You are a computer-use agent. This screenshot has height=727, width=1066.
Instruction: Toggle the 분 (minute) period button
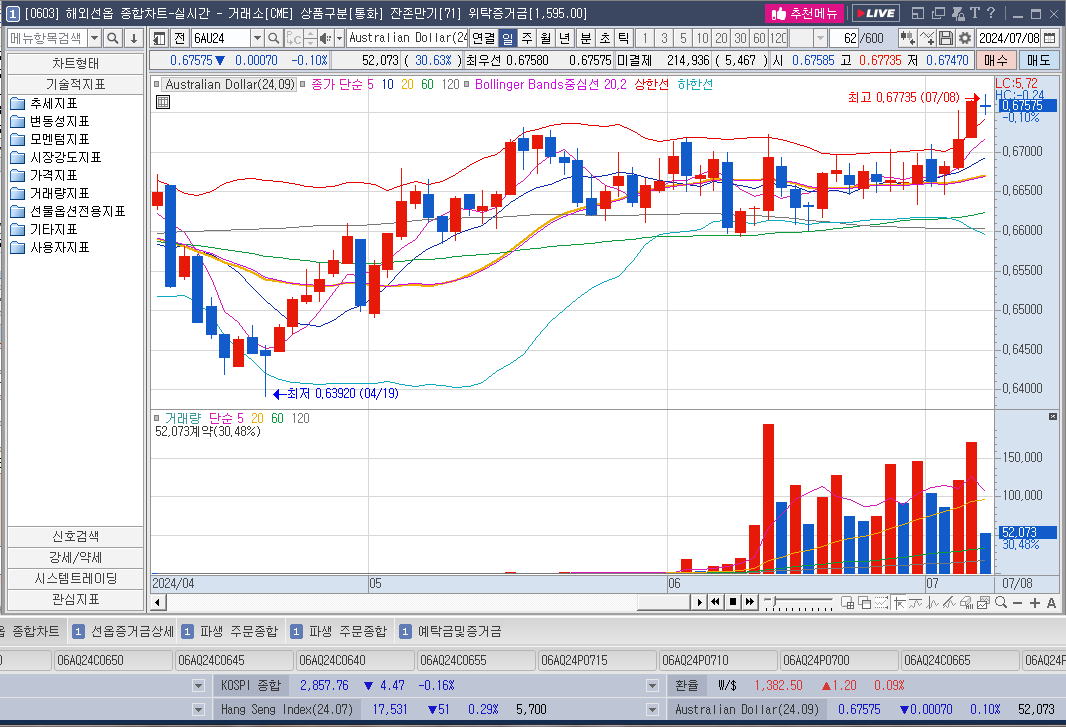coord(586,38)
